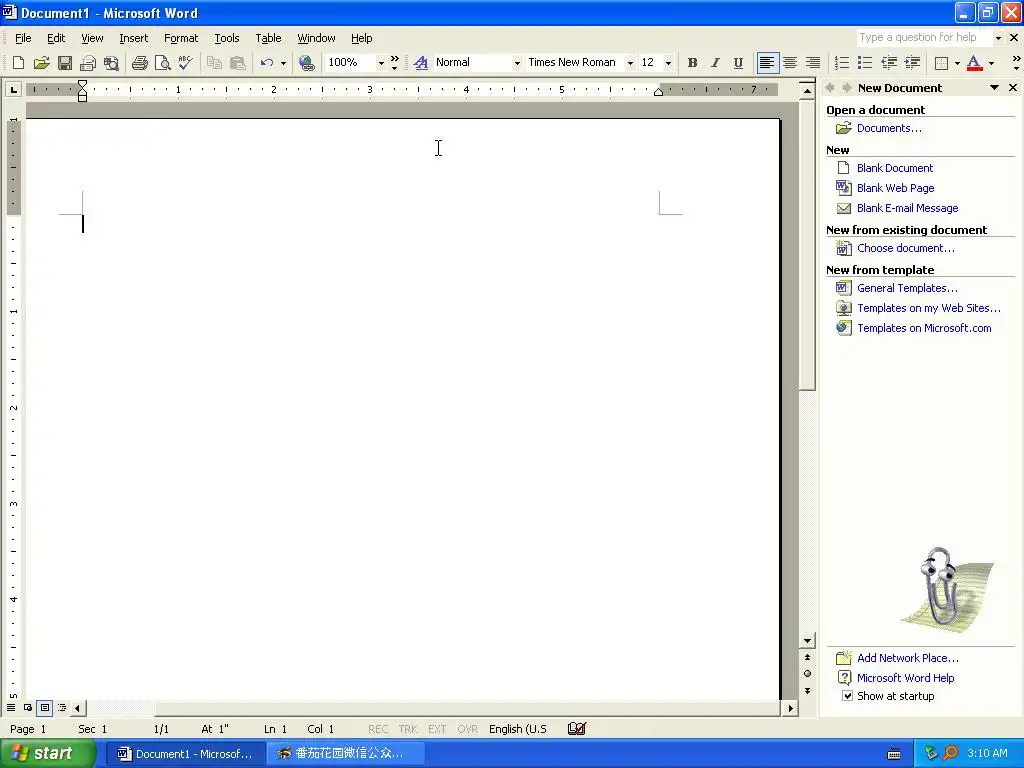This screenshot has width=1024, height=768.
Task: Click the tab stop selector at ruler corner
Action: tap(13, 89)
